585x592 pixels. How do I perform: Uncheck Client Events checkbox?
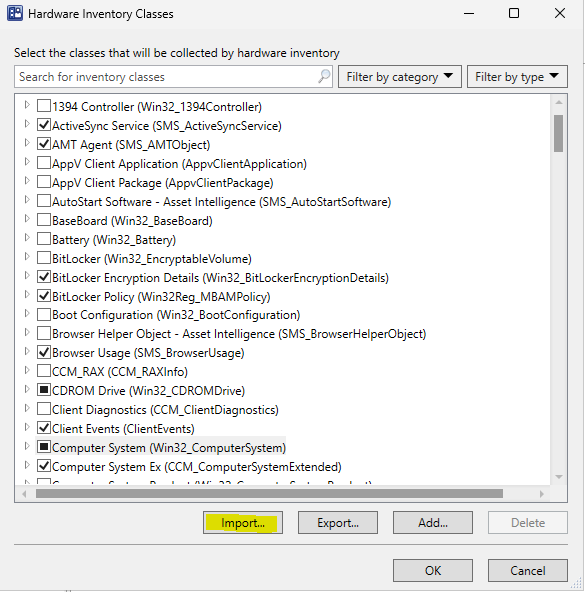[x=44, y=428]
